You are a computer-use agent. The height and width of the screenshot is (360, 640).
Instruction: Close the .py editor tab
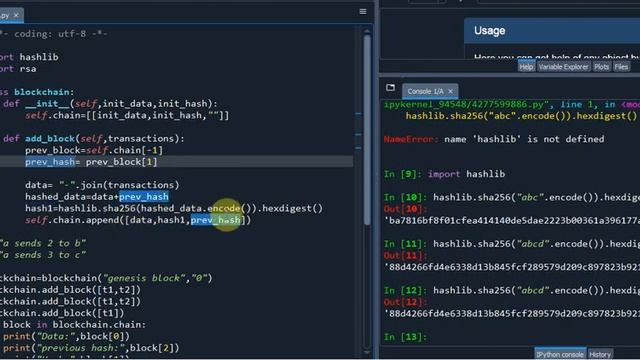[x=16, y=15]
